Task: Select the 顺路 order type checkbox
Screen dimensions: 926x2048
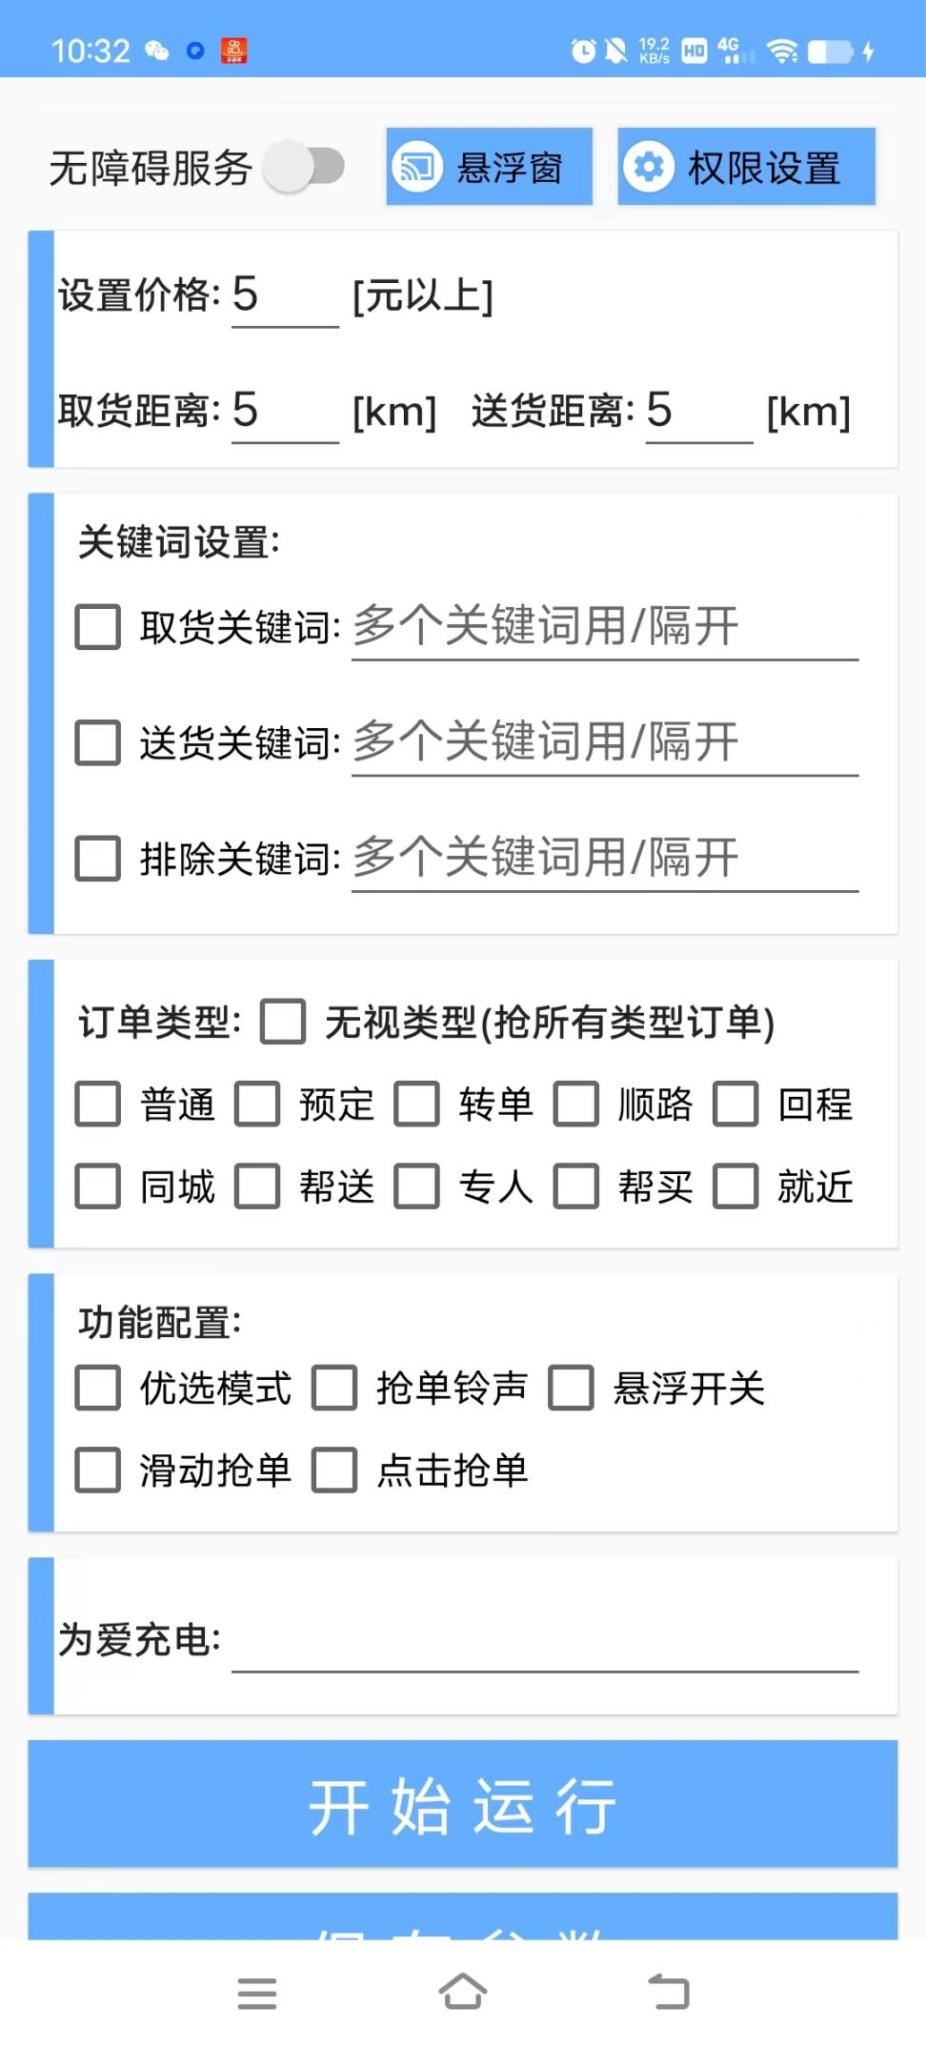Action: pos(577,1104)
